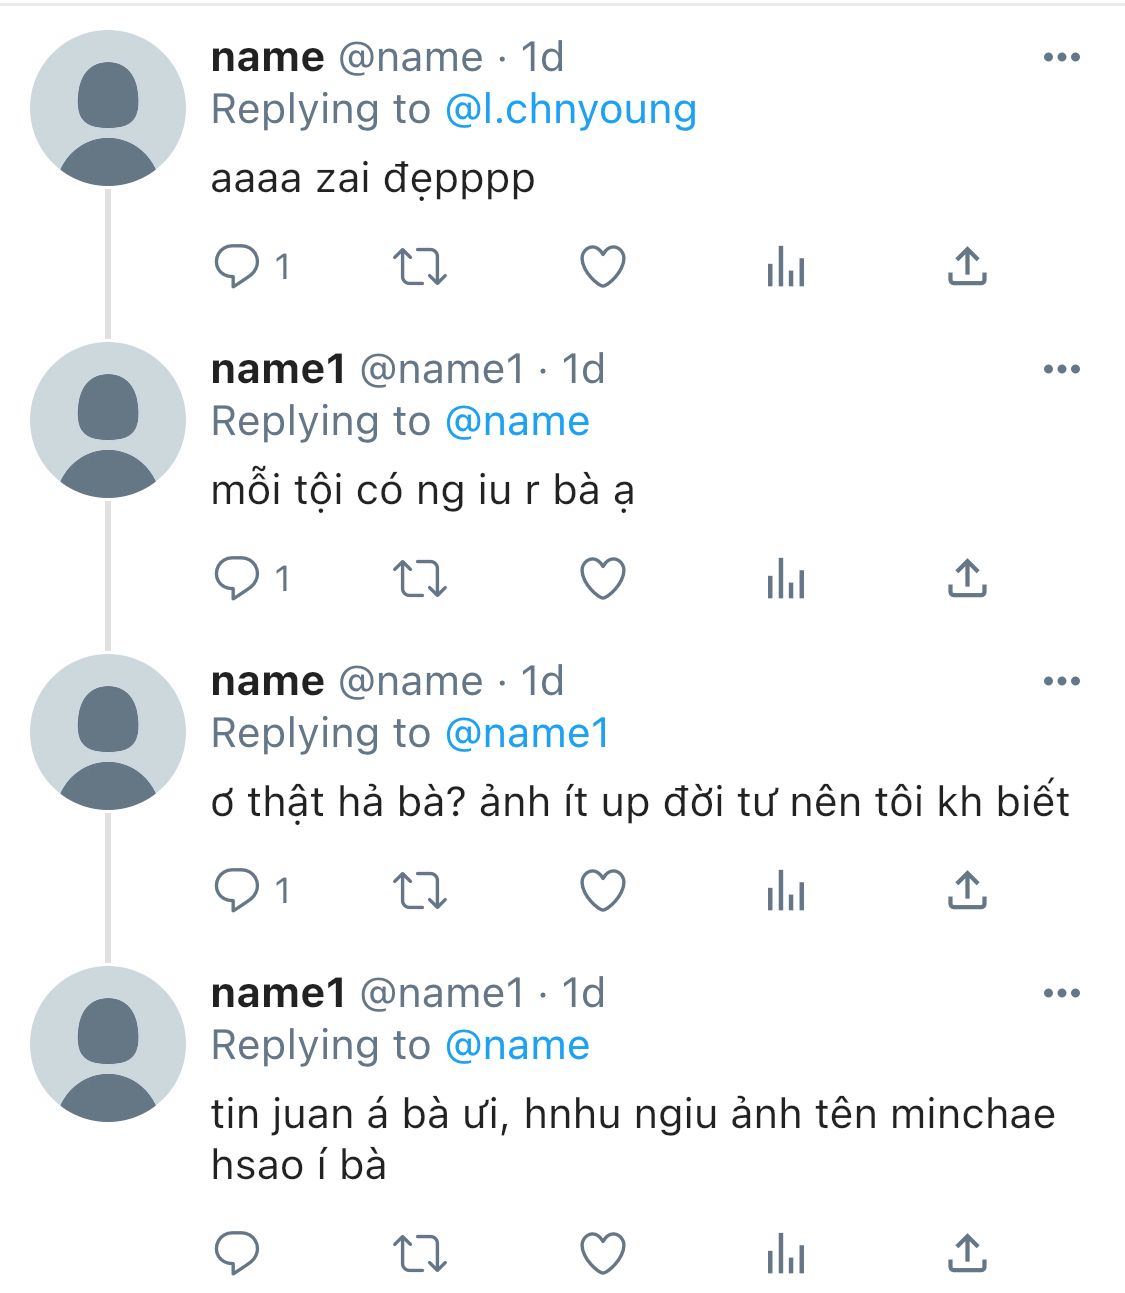This screenshot has width=1125, height=1293.
Task: Share the 'tin juan á bà ưi' tweet
Action: [967, 1253]
